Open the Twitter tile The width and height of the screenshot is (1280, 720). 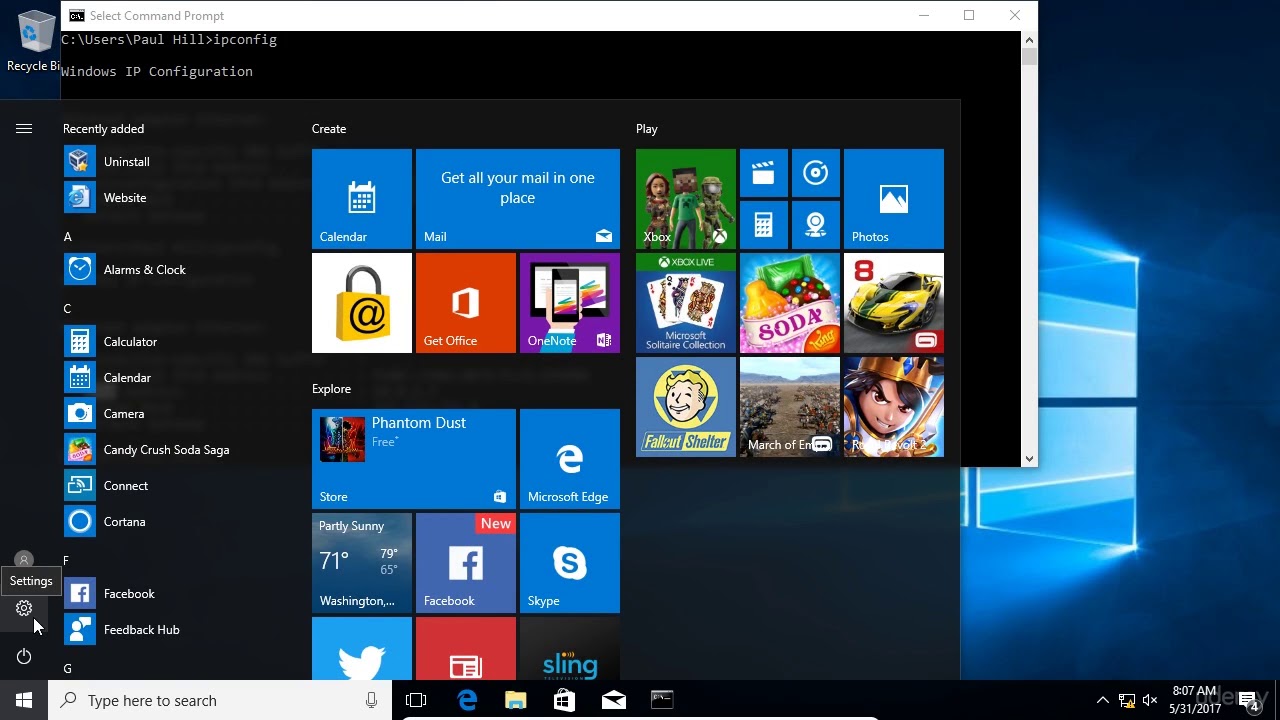click(362, 648)
